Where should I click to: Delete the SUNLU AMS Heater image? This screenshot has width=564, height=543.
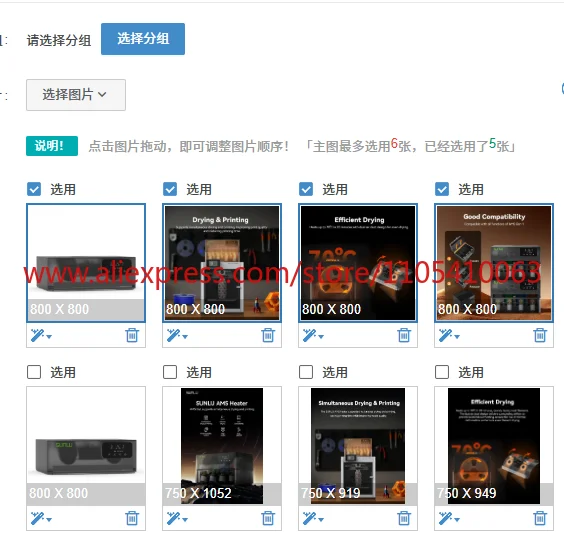tap(268, 518)
